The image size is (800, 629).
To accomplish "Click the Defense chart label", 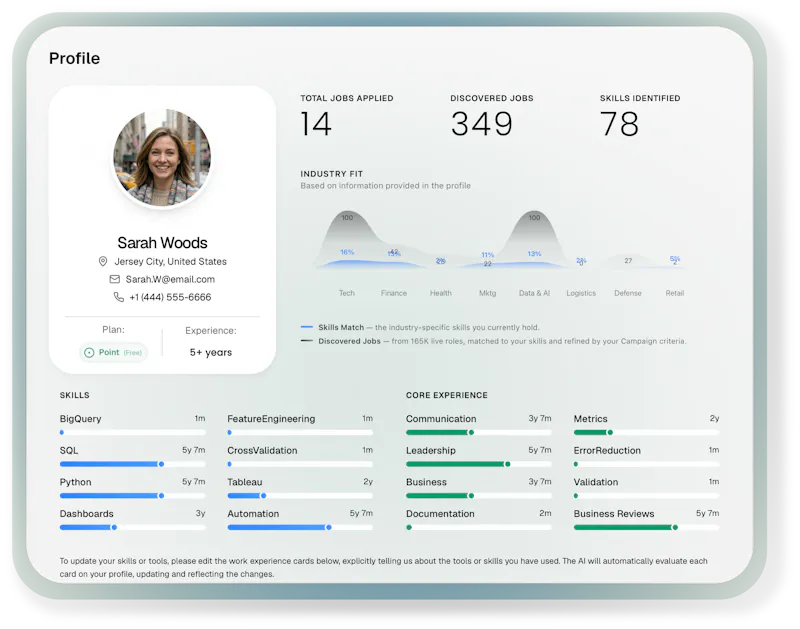I will (628, 293).
